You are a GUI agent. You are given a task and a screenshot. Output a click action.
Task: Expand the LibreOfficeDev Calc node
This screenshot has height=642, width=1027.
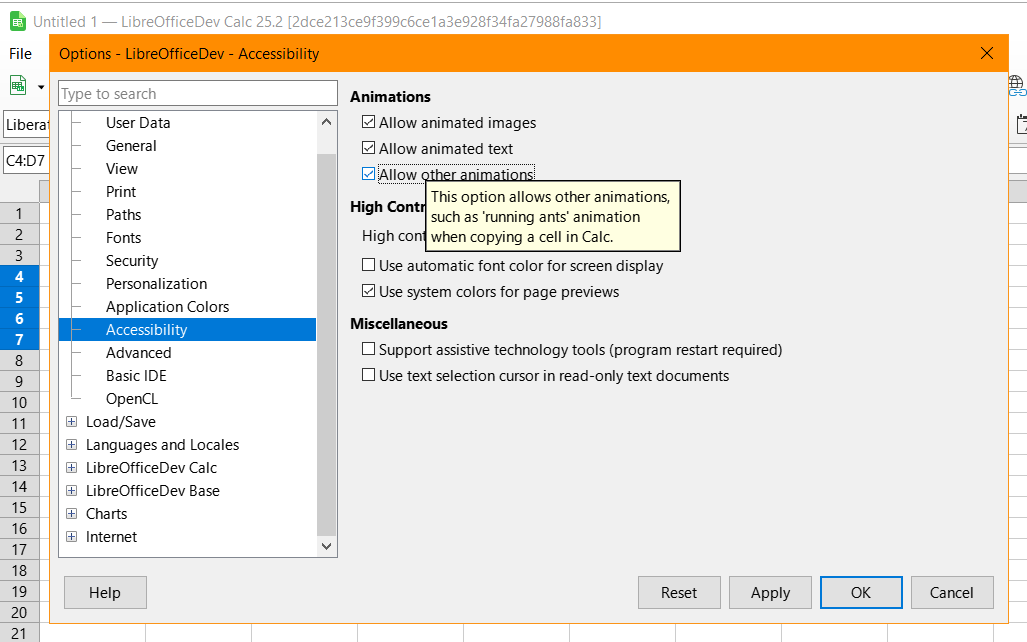coord(72,467)
